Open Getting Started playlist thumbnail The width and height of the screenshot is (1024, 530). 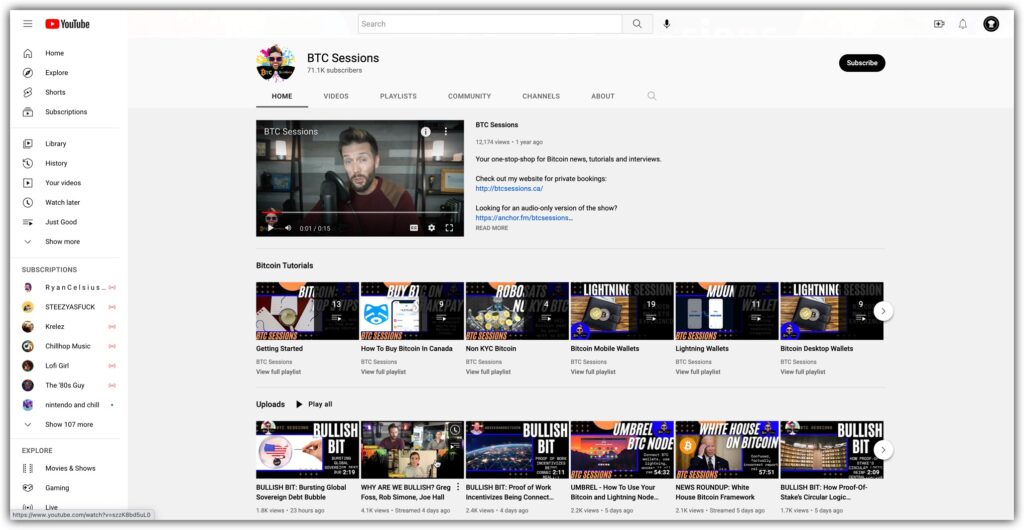pyautogui.click(x=307, y=311)
